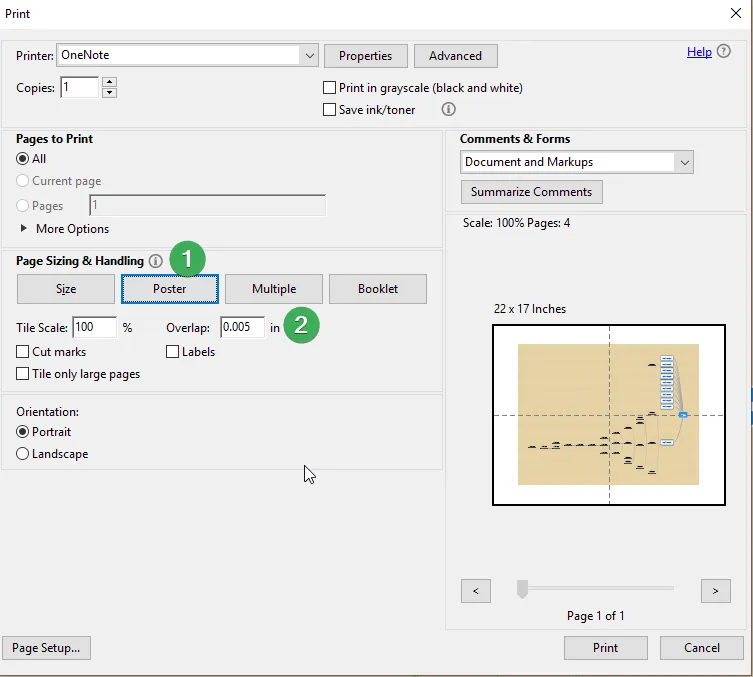The width and height of the screenshot is (753, 677).
Task: Open the Page Setup dialog
Action: coord(46,648)
